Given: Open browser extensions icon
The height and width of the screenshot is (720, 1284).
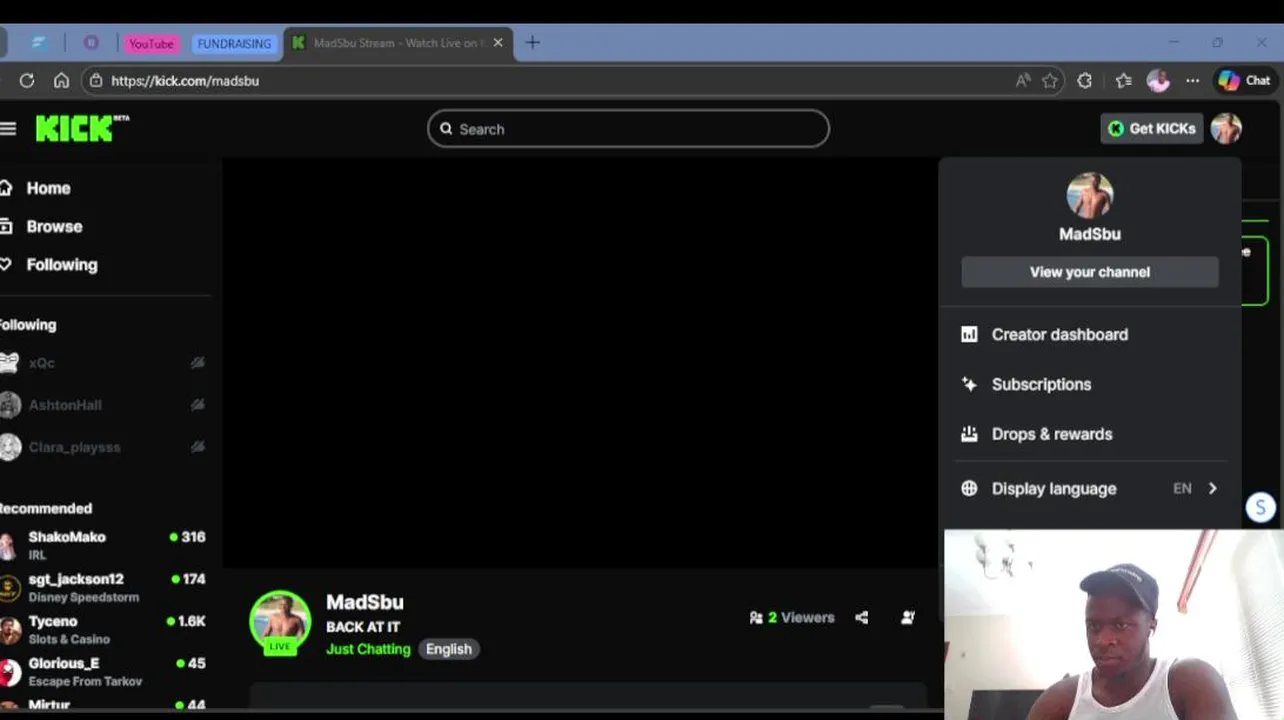Looking at the screenshot, I should (1085, 81).
